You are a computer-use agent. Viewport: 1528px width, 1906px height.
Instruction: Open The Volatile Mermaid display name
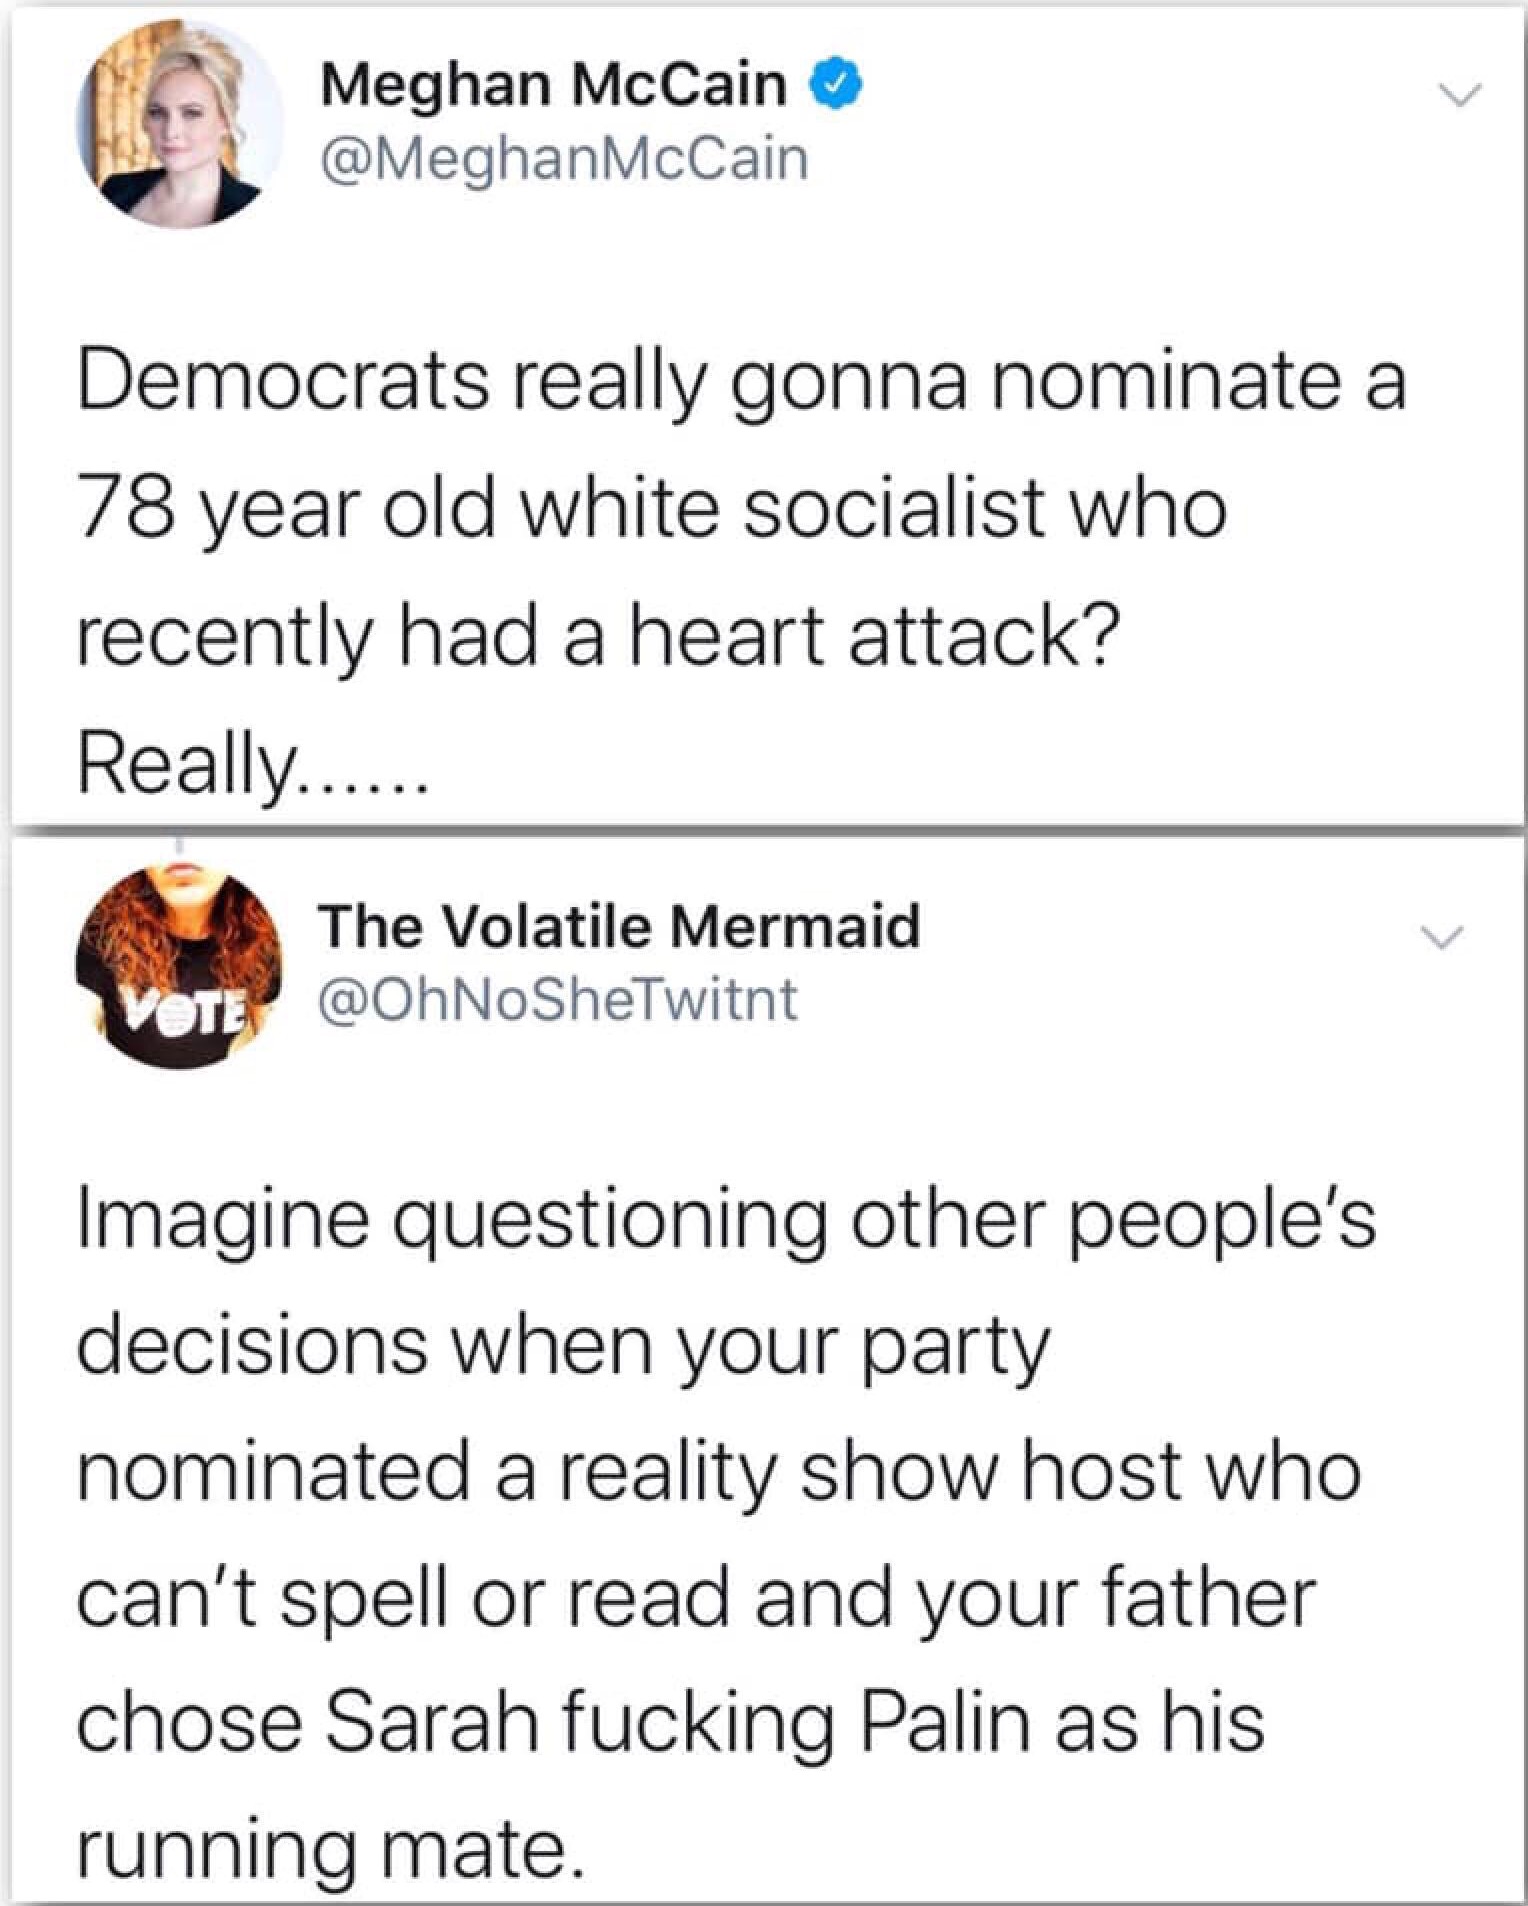[x=618, y=926]
